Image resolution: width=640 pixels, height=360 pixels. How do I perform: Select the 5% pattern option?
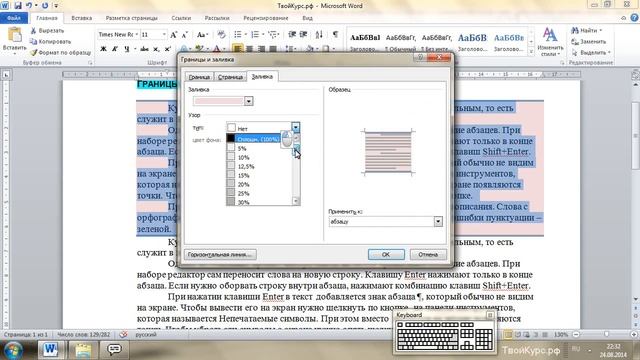click(260, 148)
